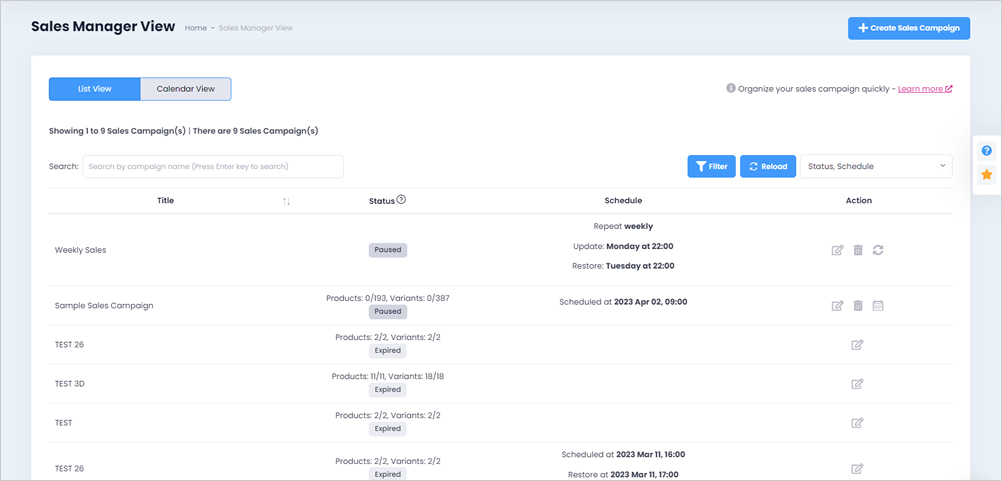
Task: Open the blue help question icon
Action: (x=987, y=151)
